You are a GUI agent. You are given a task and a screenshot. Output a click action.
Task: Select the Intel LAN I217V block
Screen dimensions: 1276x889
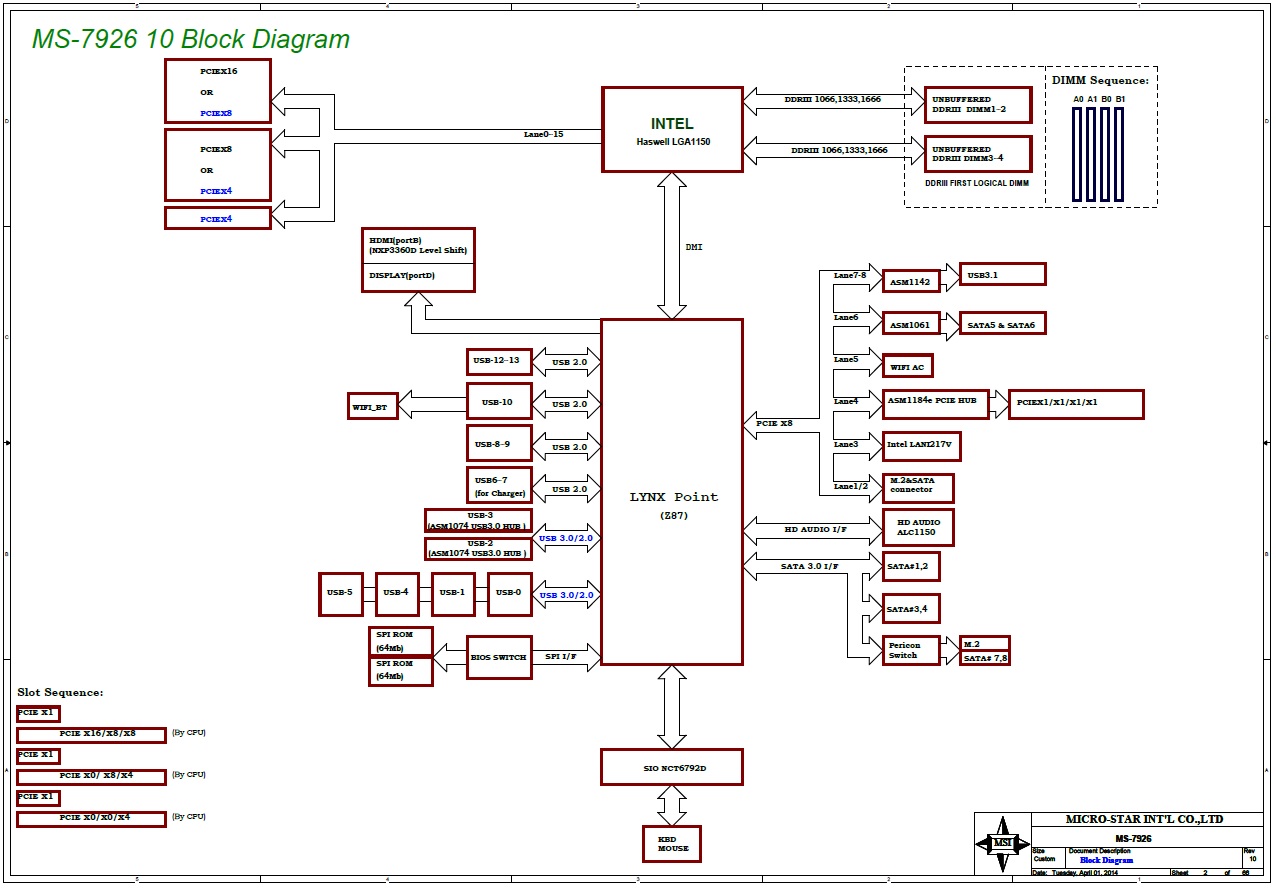point(921,443)
